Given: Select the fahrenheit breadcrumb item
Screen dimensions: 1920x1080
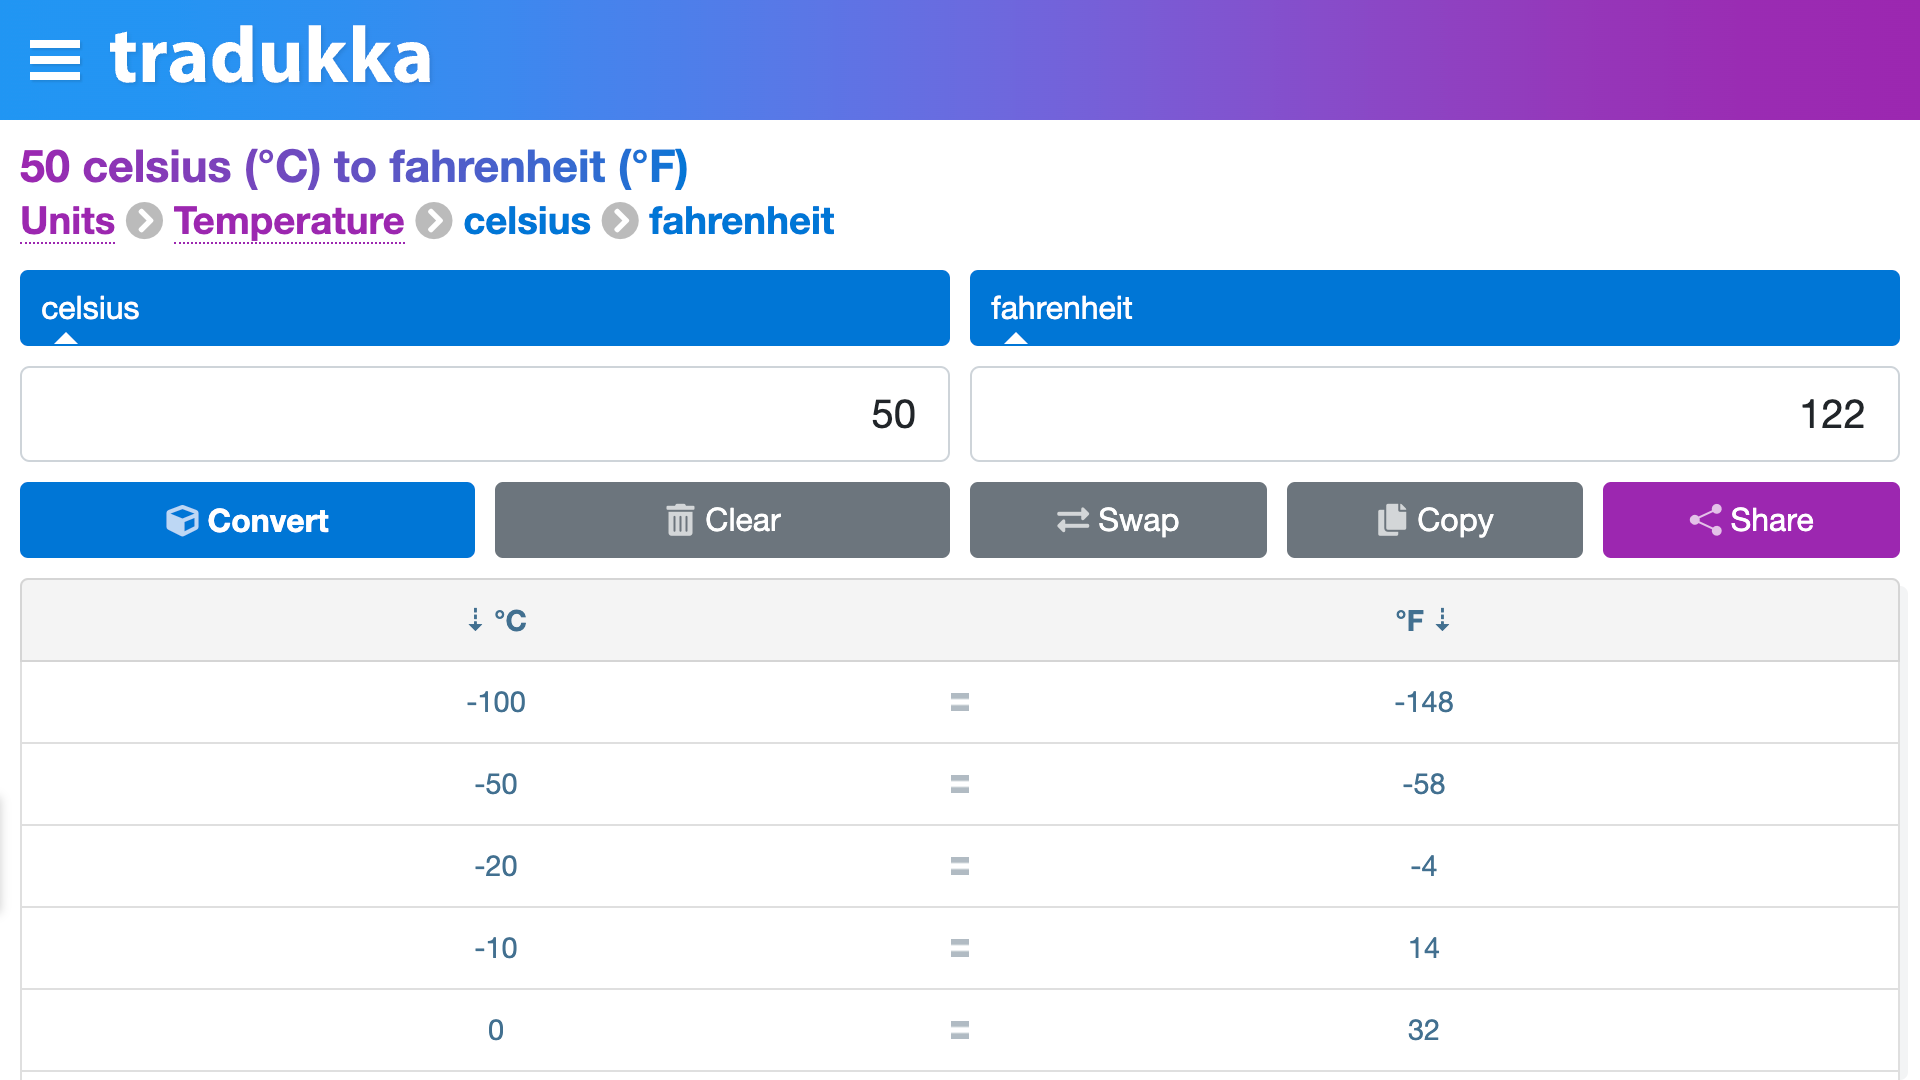Looking at the screenshot, I should (741, 221).
